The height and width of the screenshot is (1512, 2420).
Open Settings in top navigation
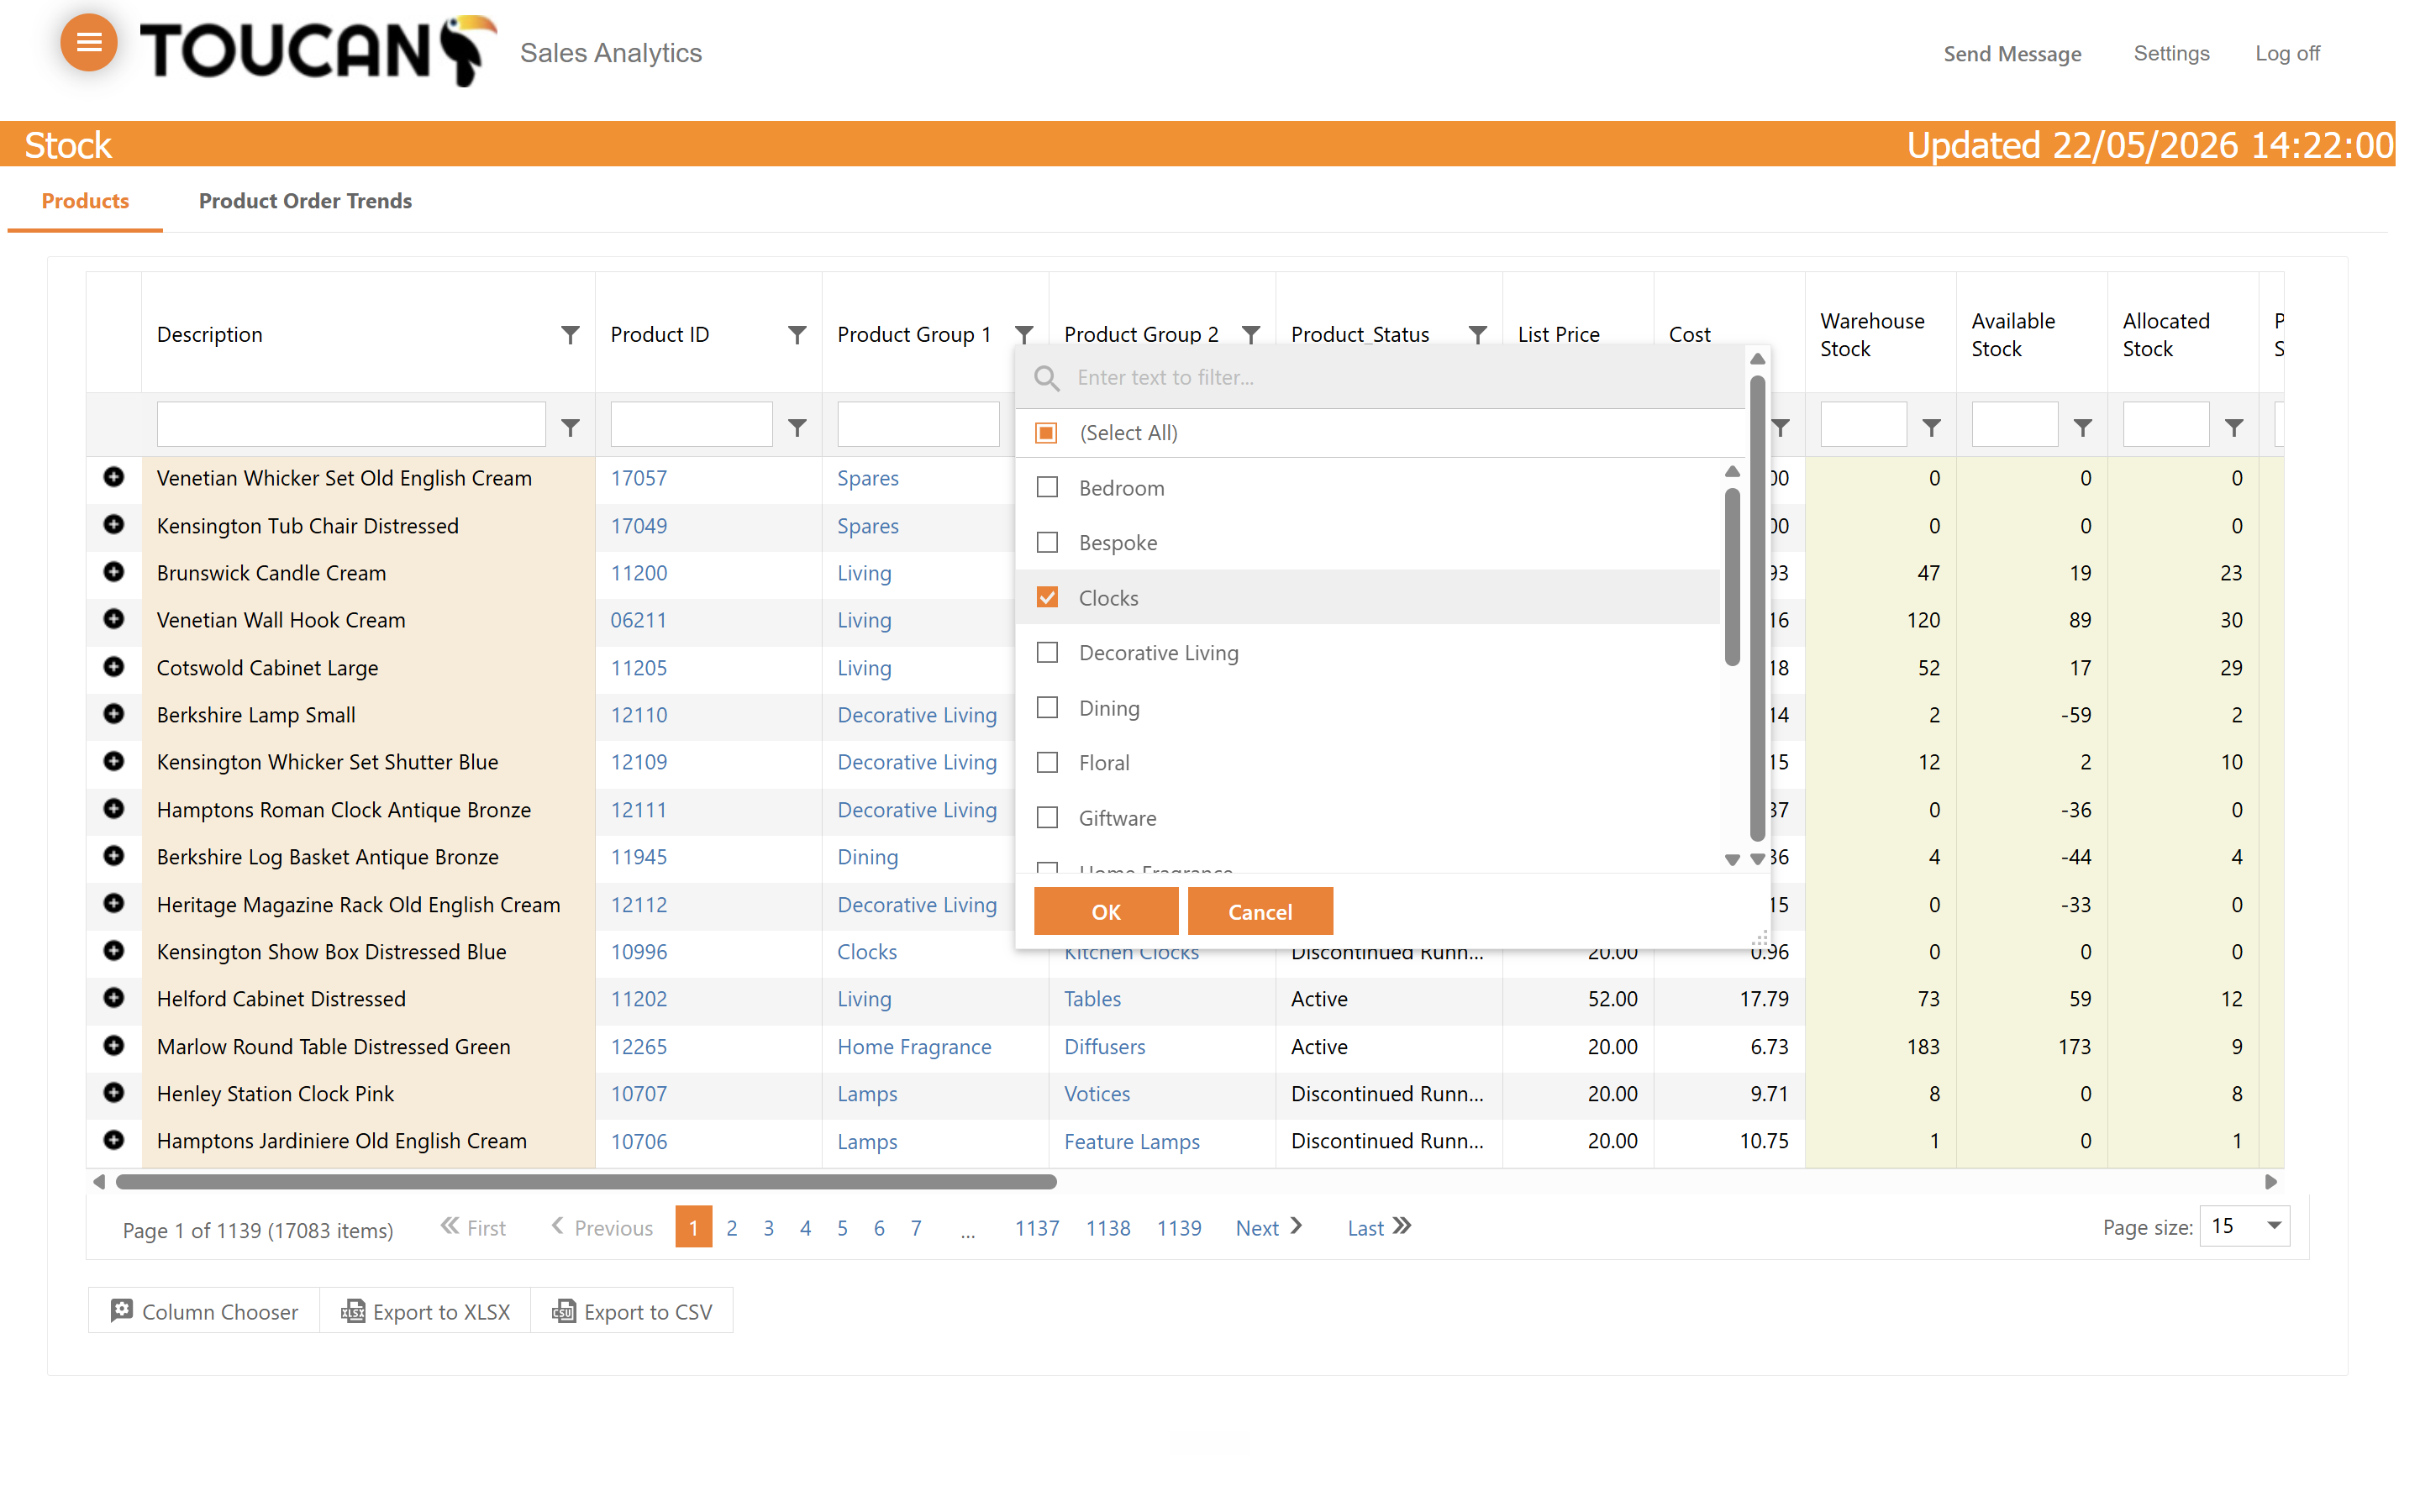pos(2171,54)
